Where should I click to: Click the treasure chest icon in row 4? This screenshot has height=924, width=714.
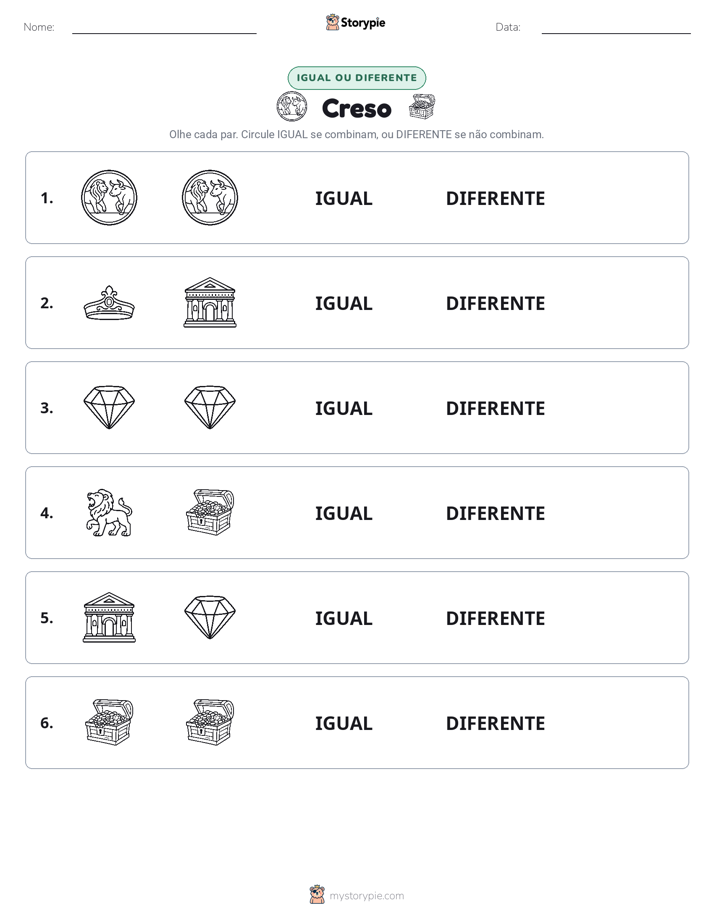tap(210, 512)
